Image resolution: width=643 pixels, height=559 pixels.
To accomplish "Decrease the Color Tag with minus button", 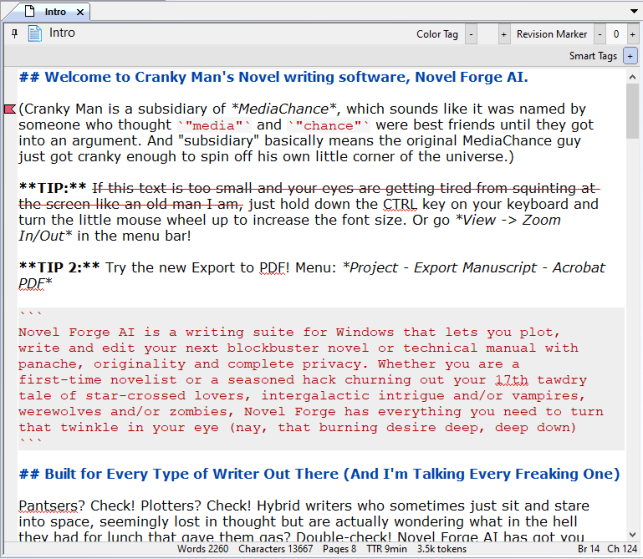I will [x=473, y=34].
